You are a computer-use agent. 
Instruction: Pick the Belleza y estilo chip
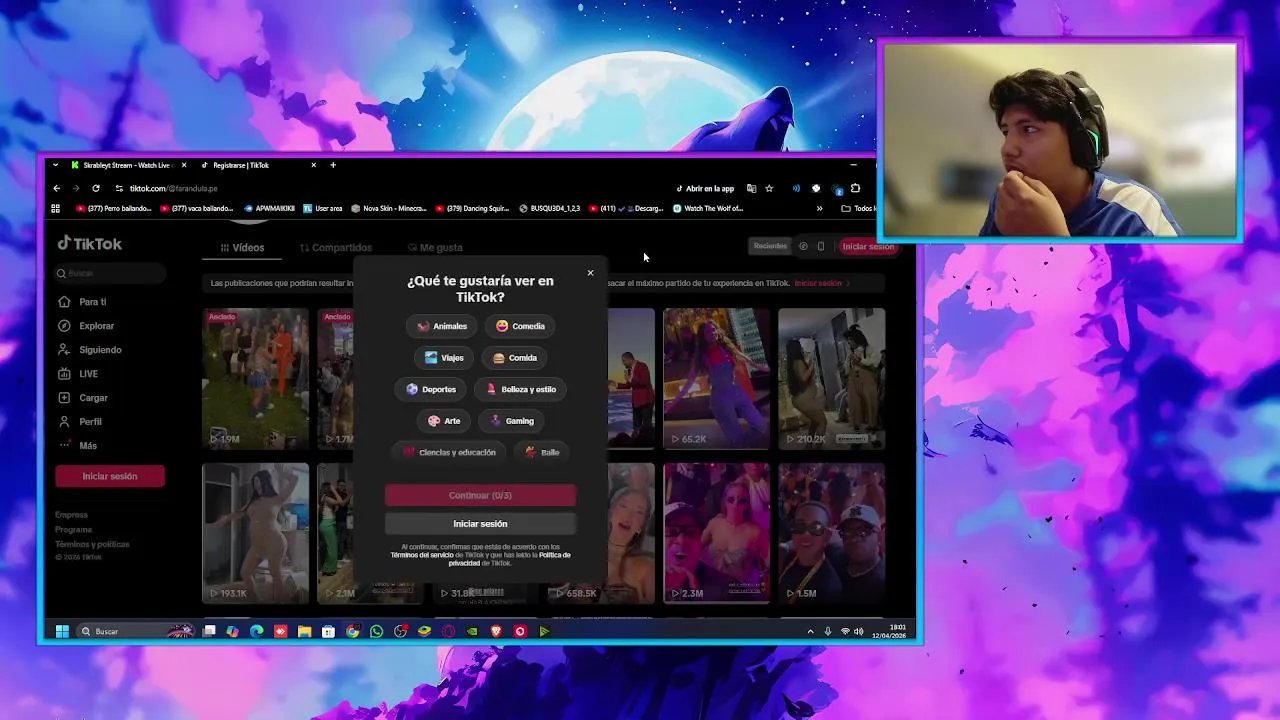coord(520,389)
